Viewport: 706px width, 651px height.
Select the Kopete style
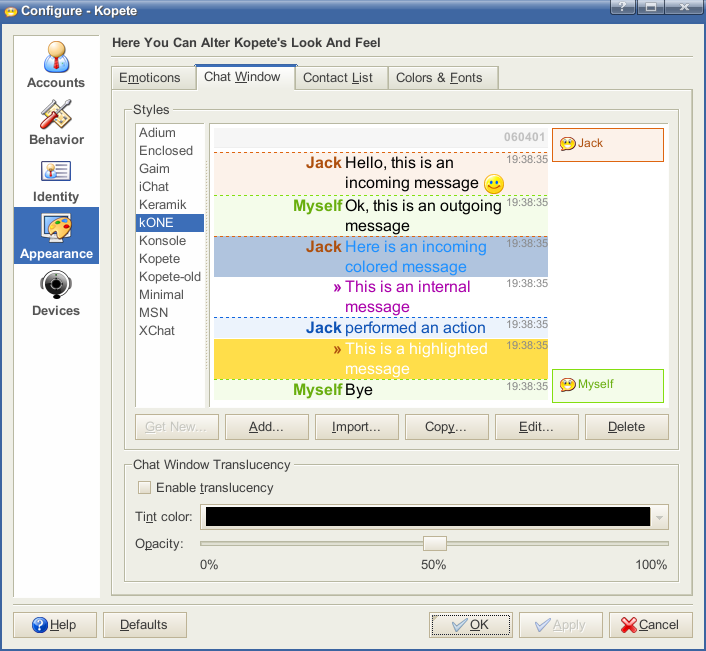[170, 259]
